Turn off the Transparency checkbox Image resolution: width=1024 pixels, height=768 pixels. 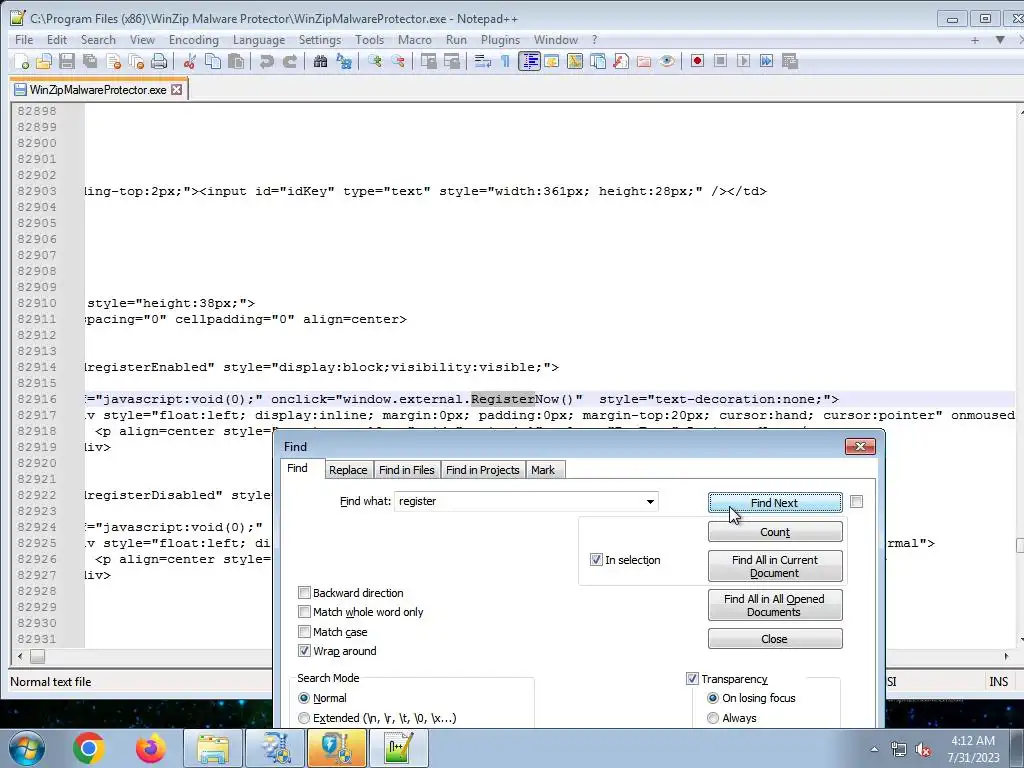click(x=692, y=679)
